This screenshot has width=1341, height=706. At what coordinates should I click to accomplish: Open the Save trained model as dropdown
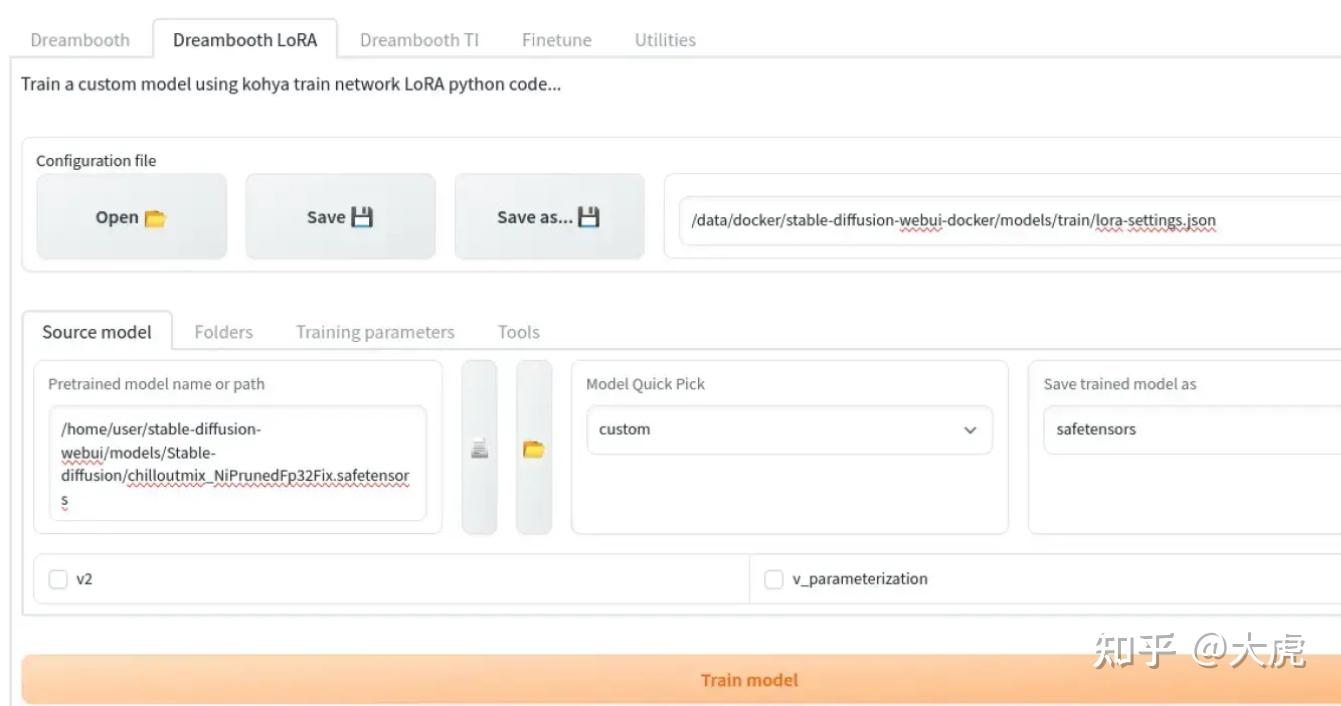click(x=1190, y=429)
